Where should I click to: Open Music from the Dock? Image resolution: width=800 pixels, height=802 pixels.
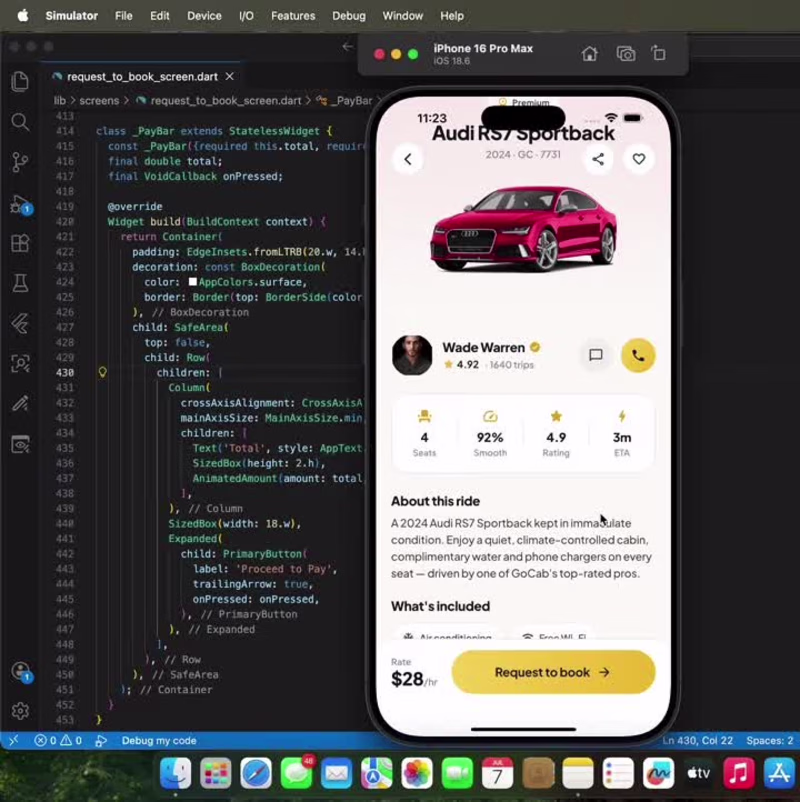(739, 773)
